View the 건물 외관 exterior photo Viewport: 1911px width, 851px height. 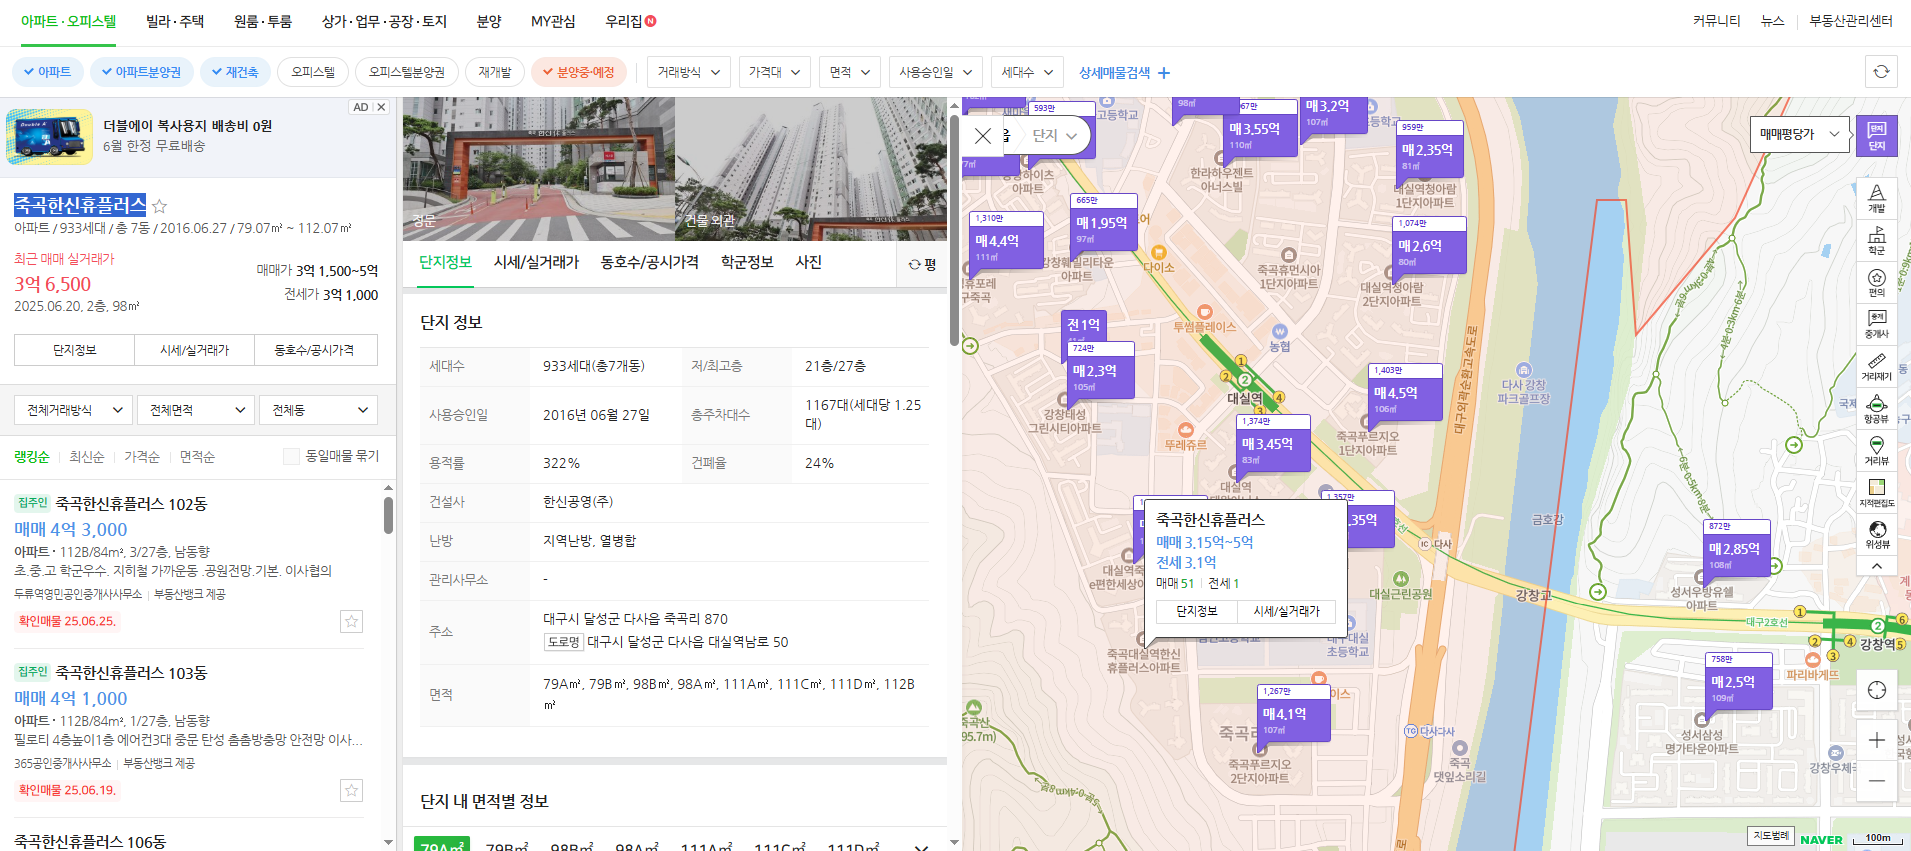811,169
